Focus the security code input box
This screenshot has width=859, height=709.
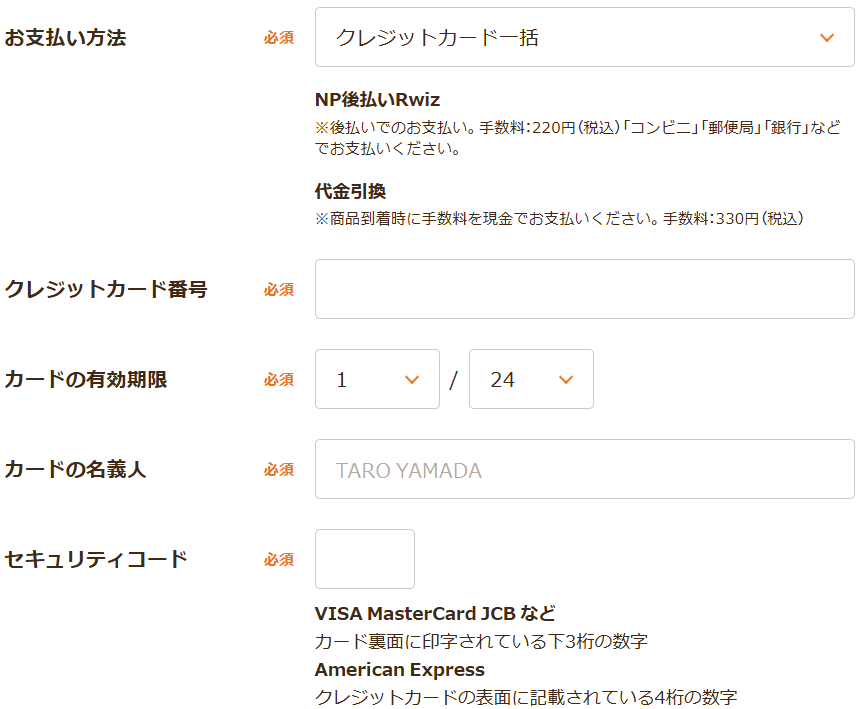pyautogui.click(x=364, y=559)
